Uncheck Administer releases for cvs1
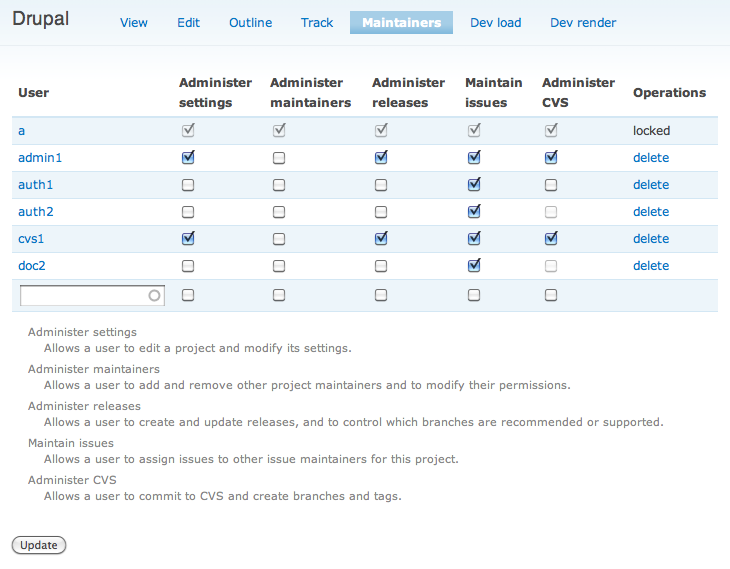The height and width of the screenshot is (569, 730). point(381,239)
